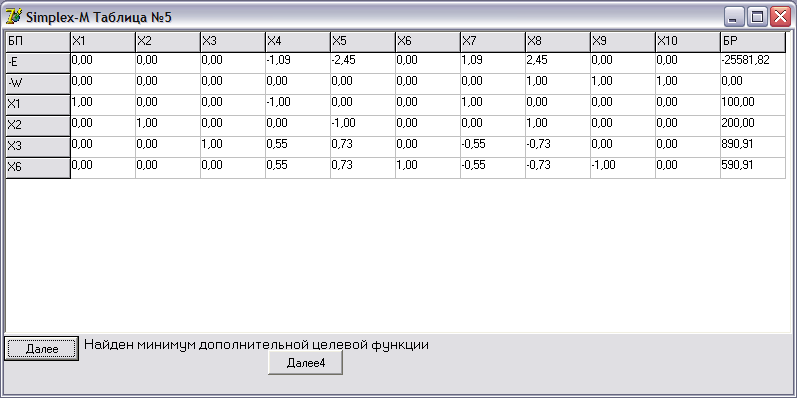Minimize the Simplex-M window

tap(733, 18)
